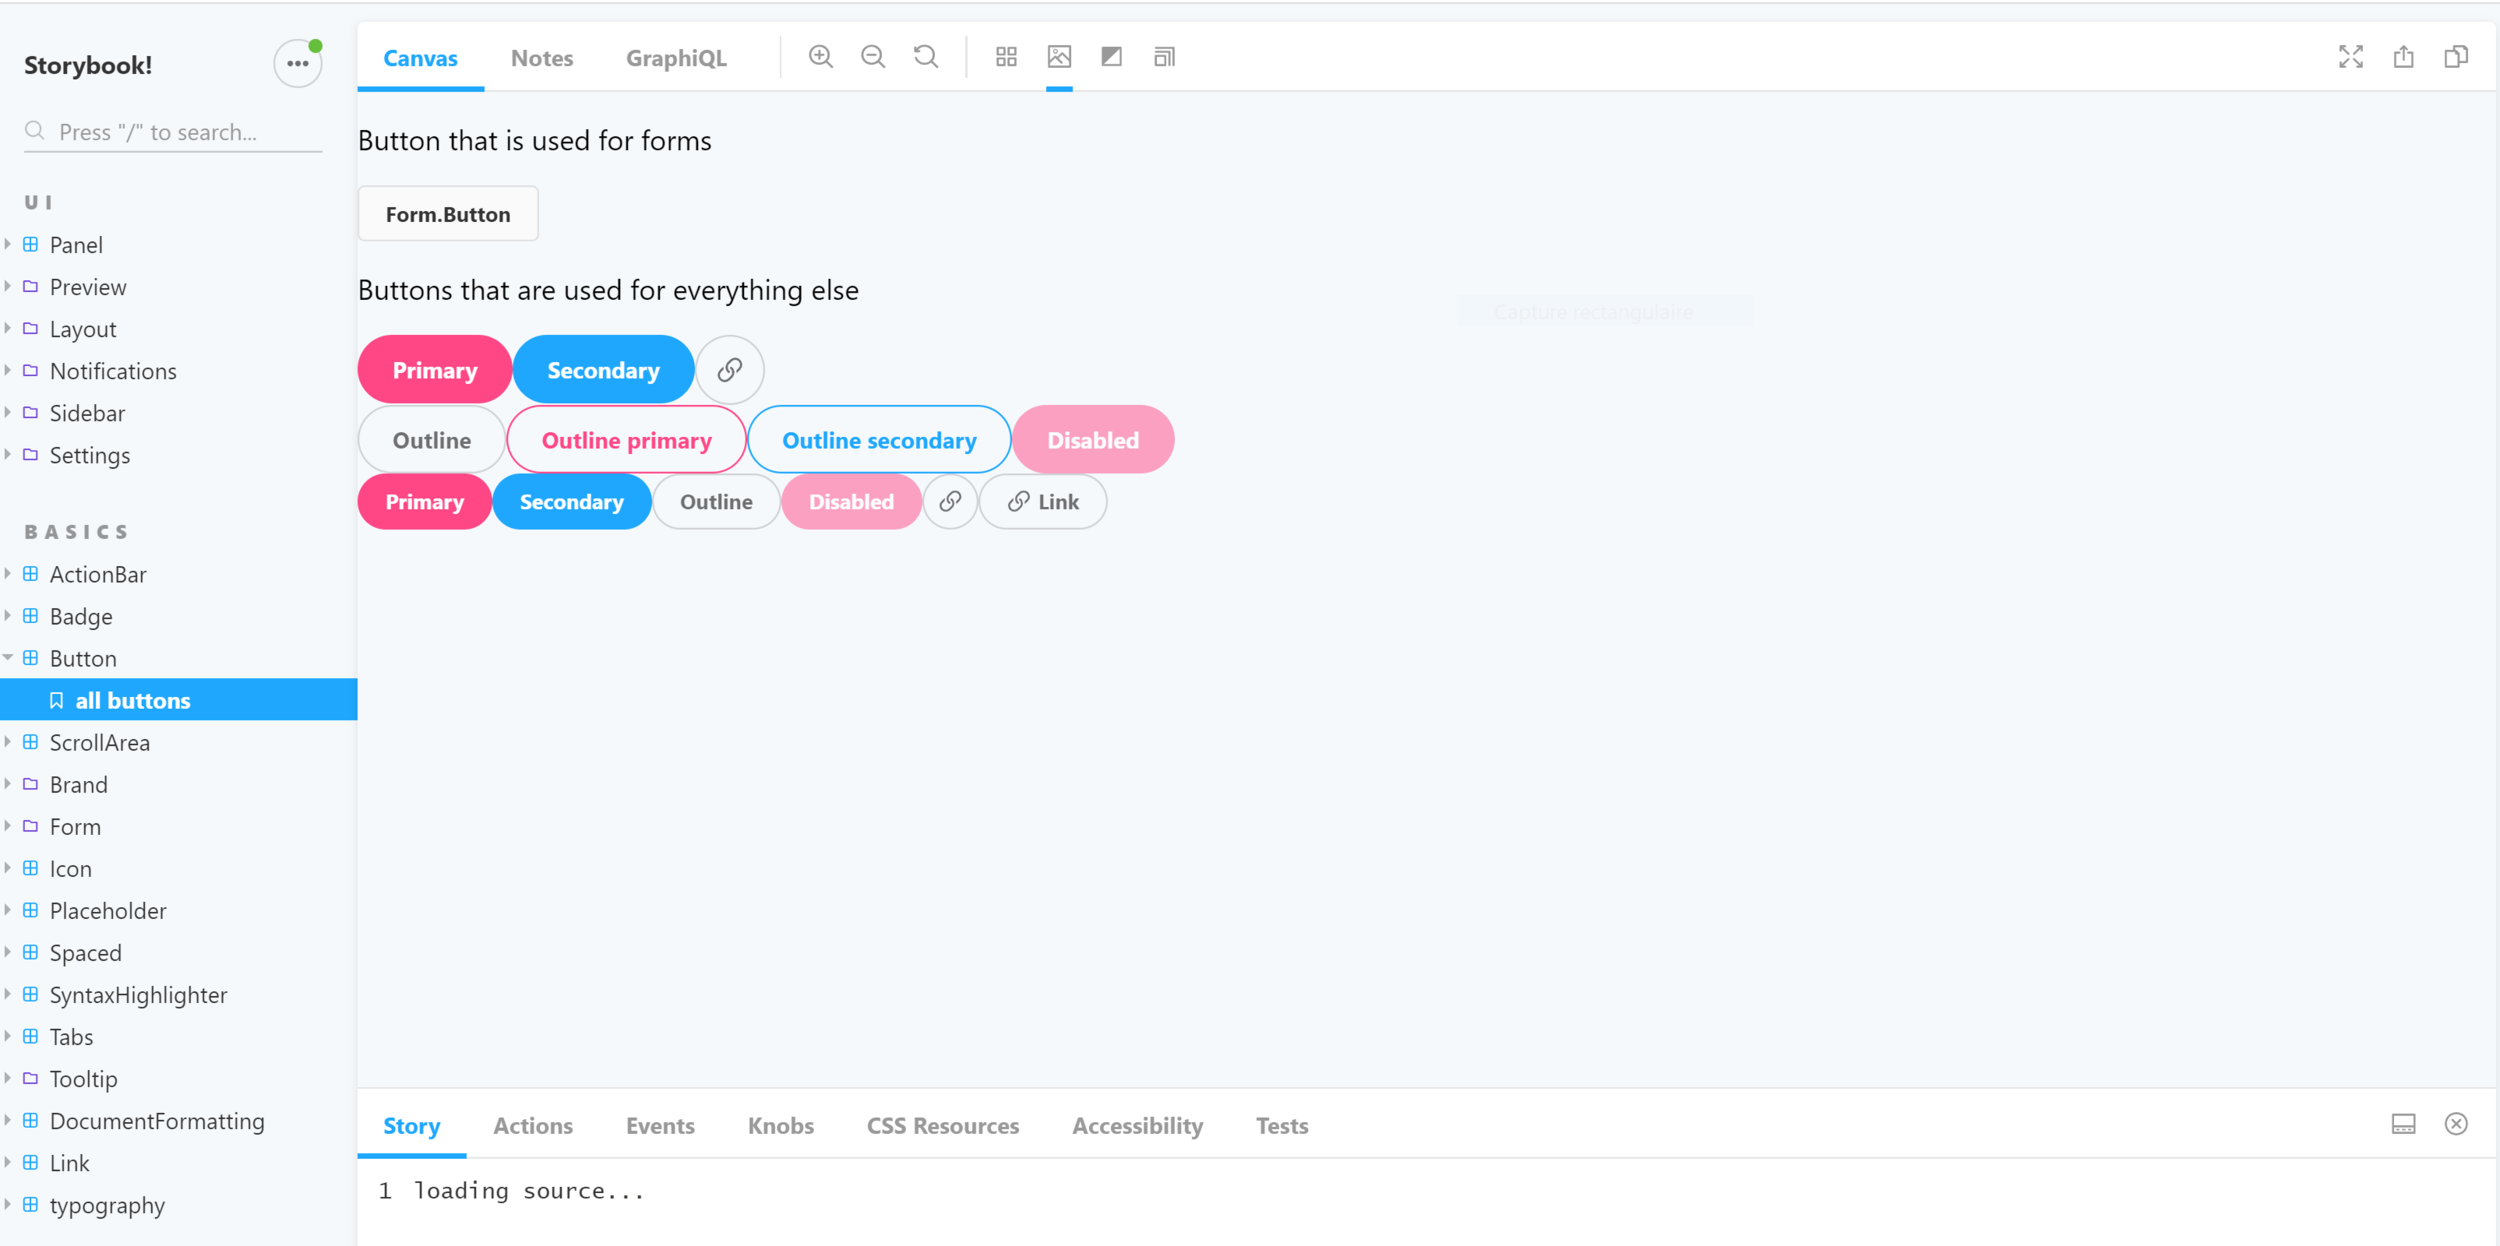2500x1246 pixels.
Task: Click the Outline primary button
Action: click(626, 440)
